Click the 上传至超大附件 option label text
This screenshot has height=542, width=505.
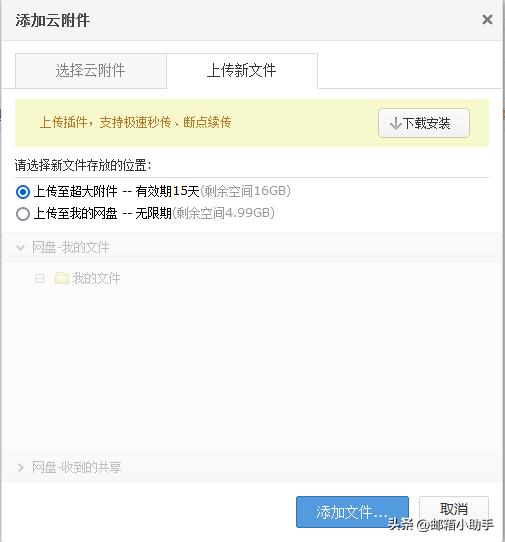(76, 191)
